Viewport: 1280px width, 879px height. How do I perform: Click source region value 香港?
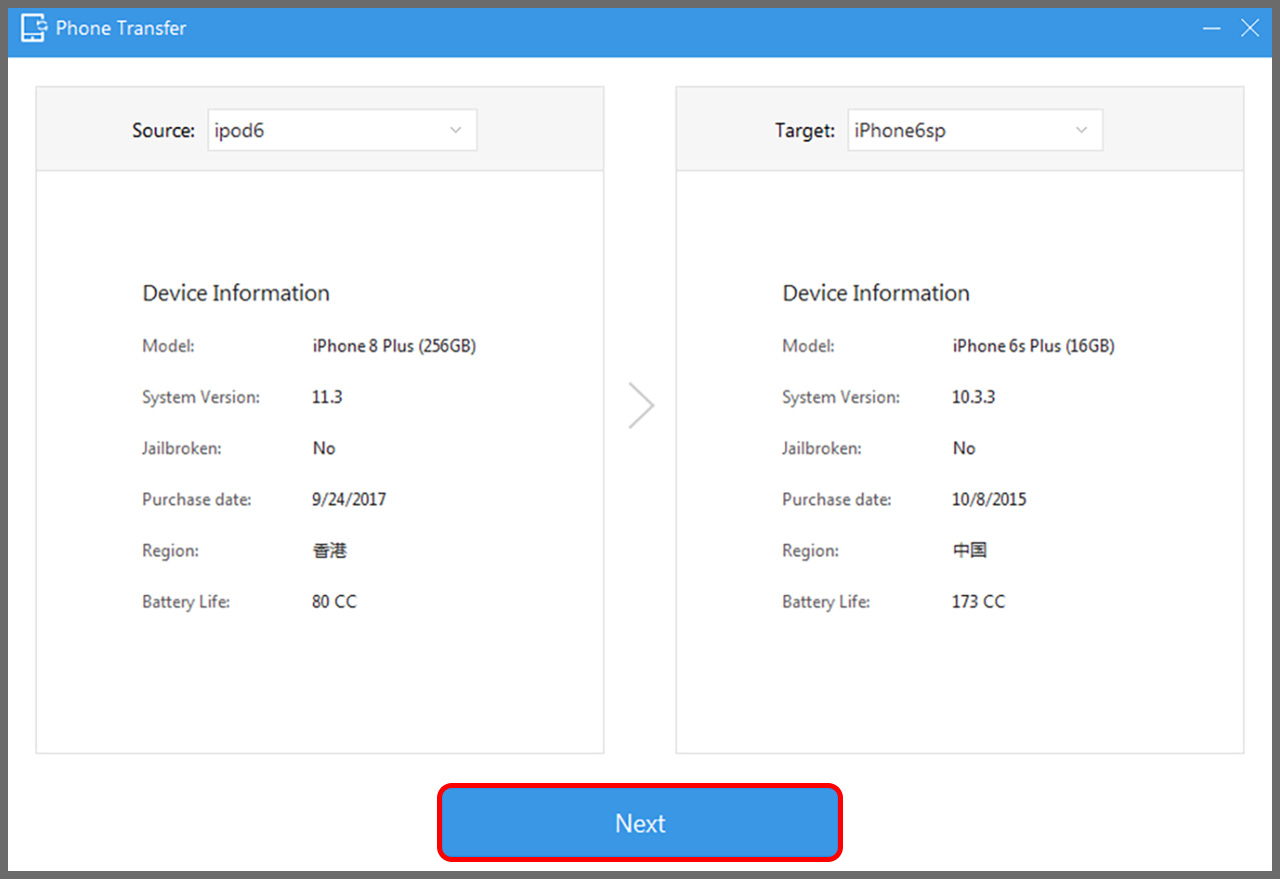[330, 550]
